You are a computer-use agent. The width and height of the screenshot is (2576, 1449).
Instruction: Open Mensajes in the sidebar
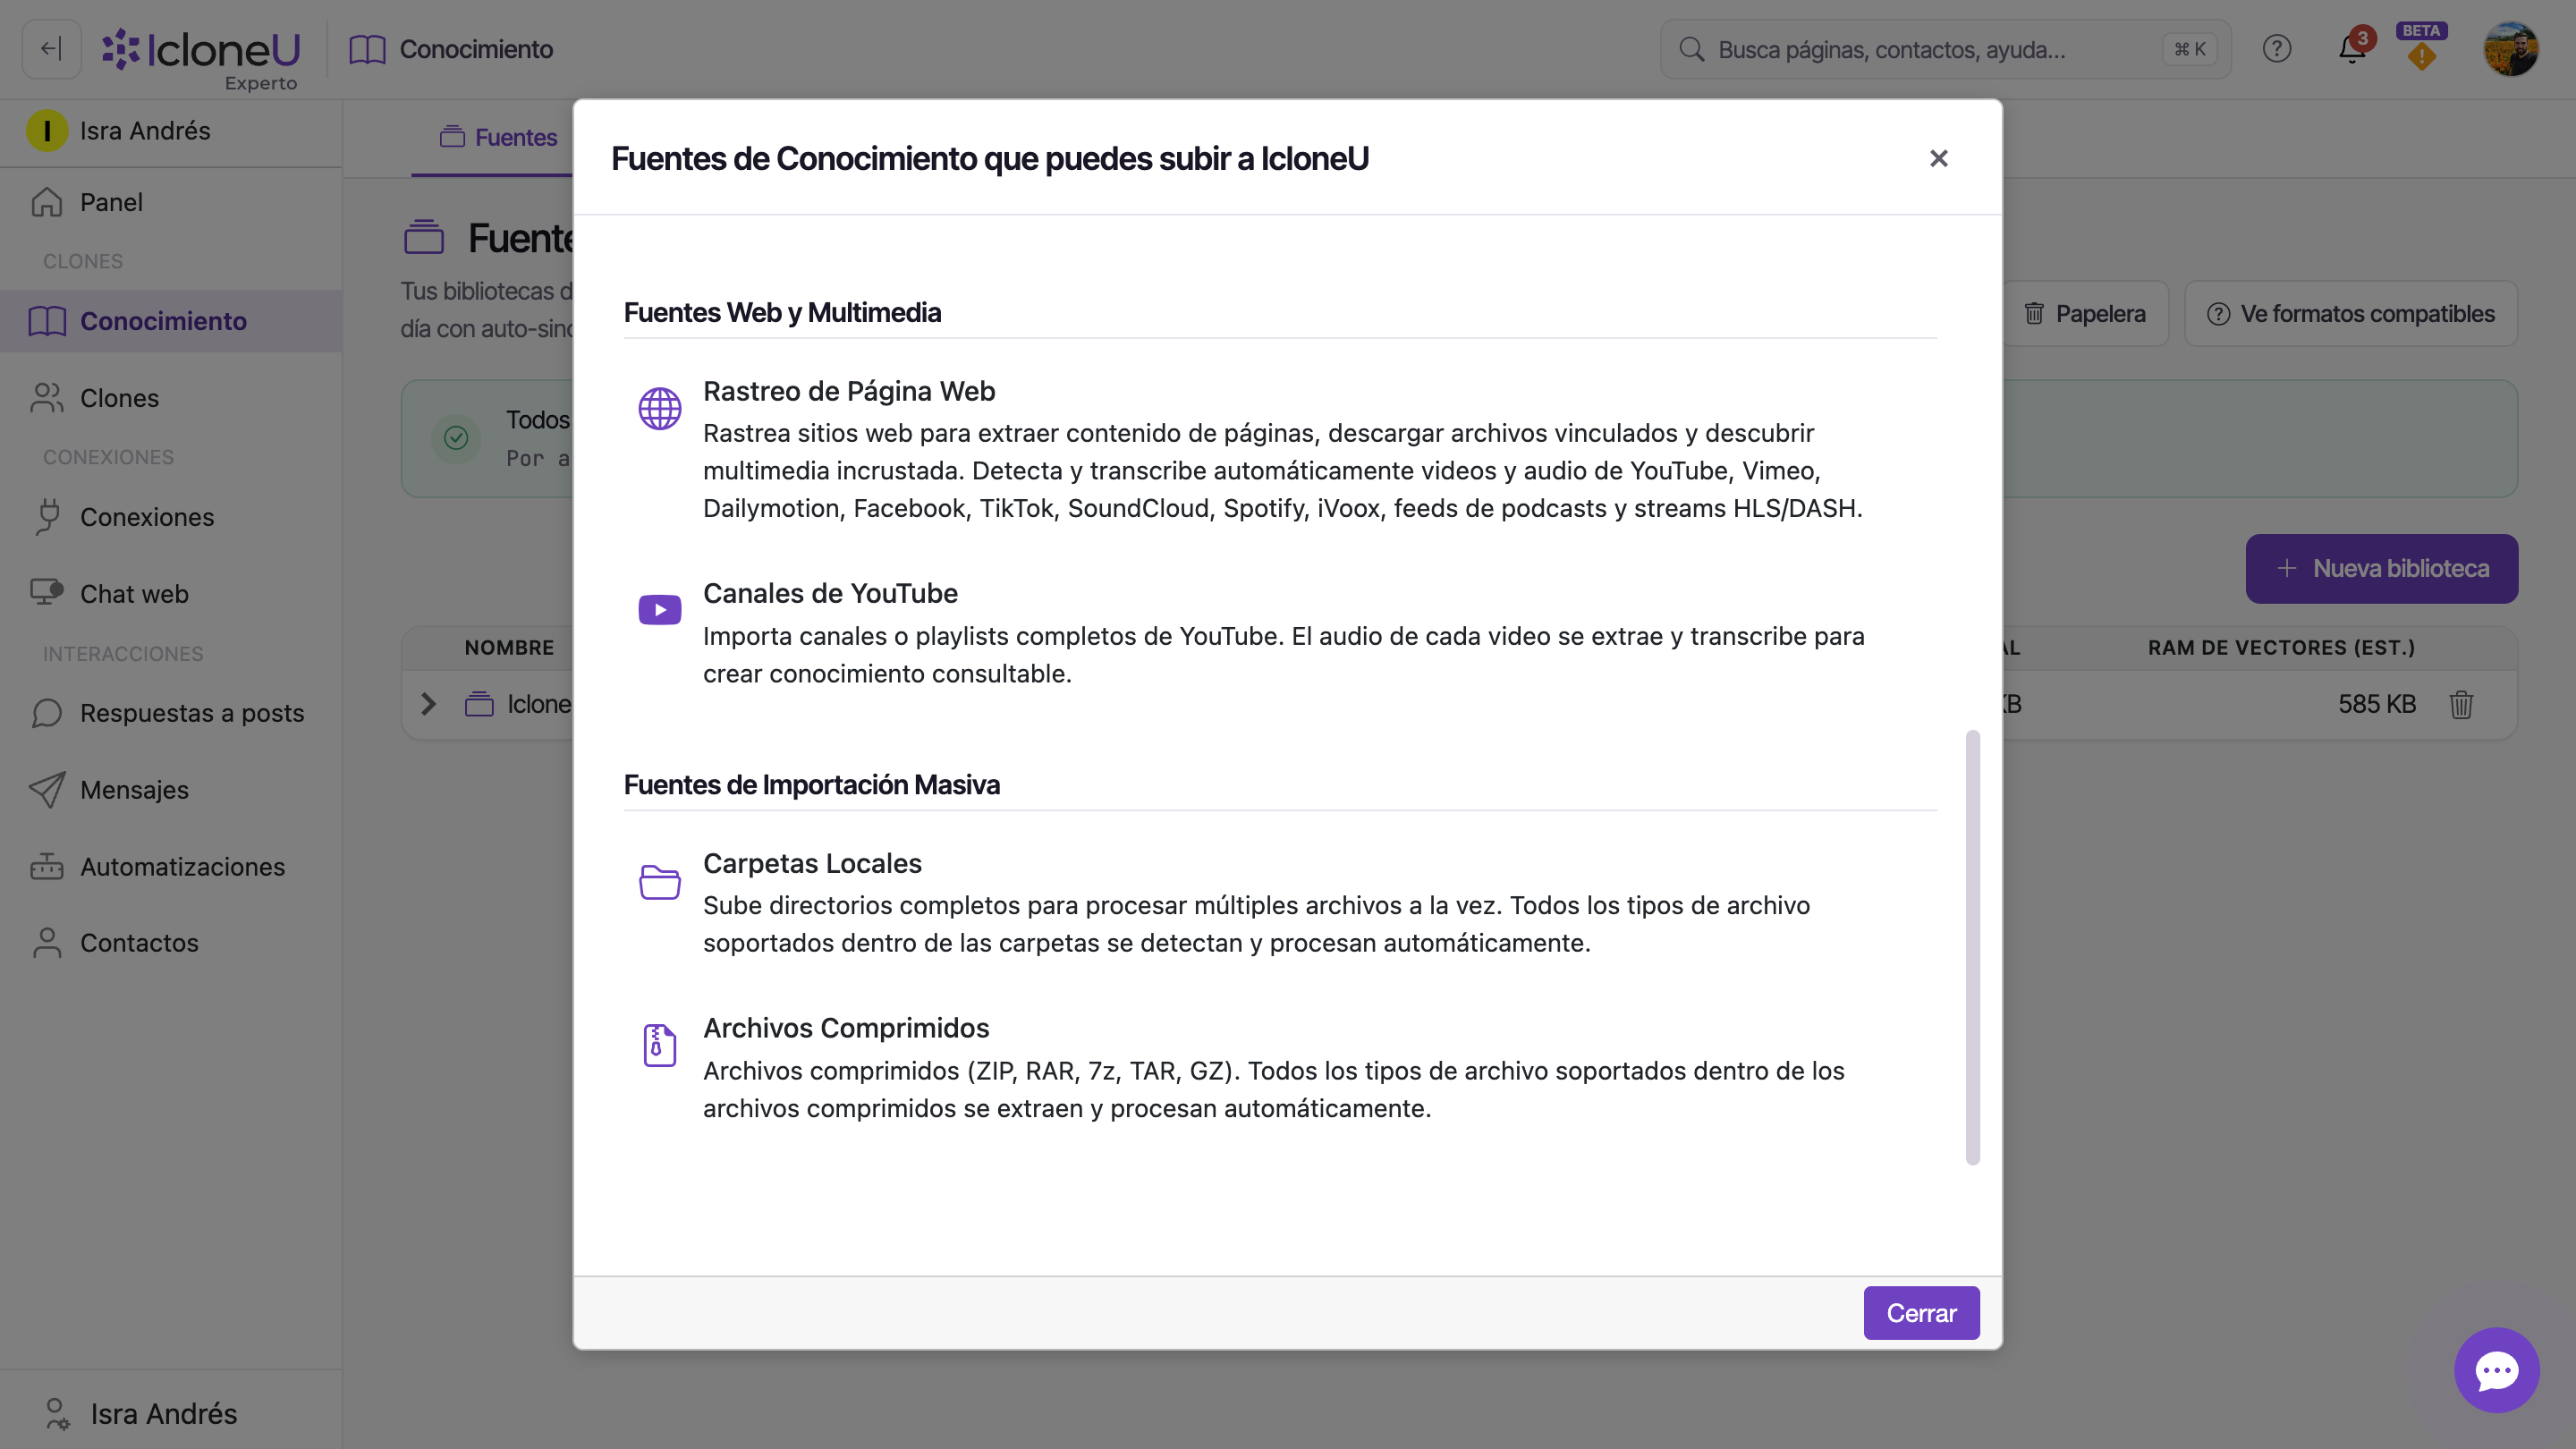point(171,790)
